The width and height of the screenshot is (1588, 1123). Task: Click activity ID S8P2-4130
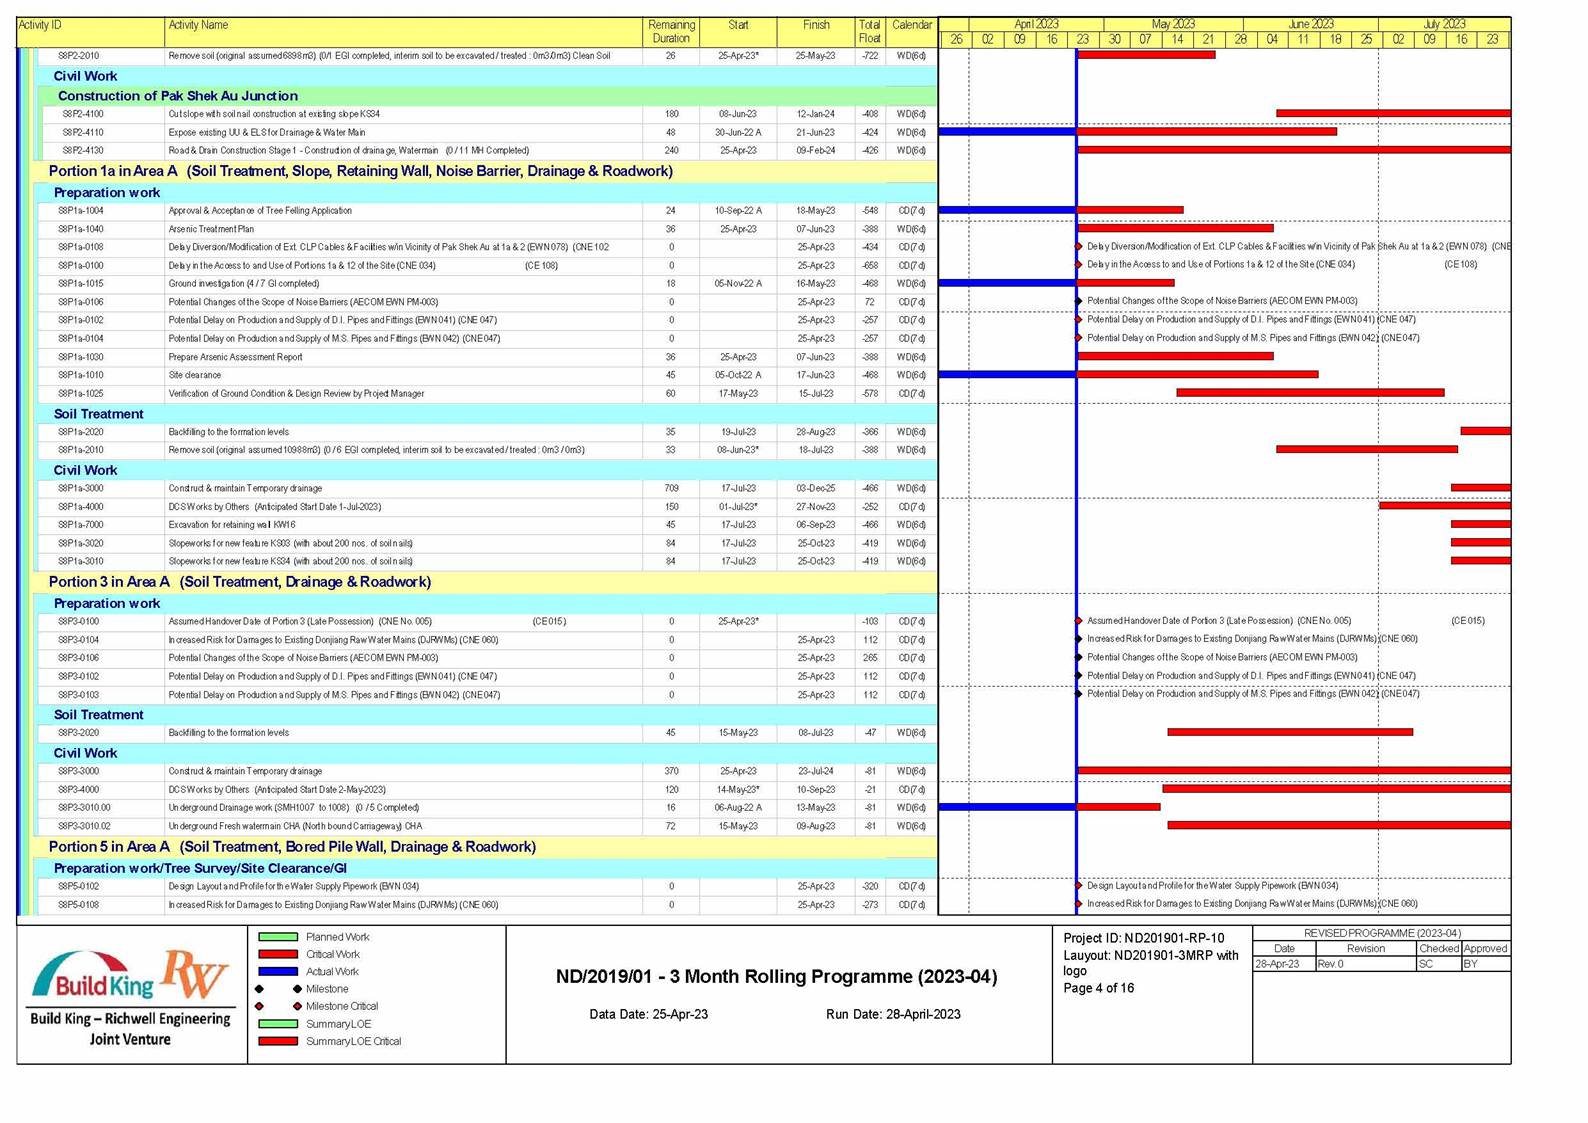click(x=82, y=150)
